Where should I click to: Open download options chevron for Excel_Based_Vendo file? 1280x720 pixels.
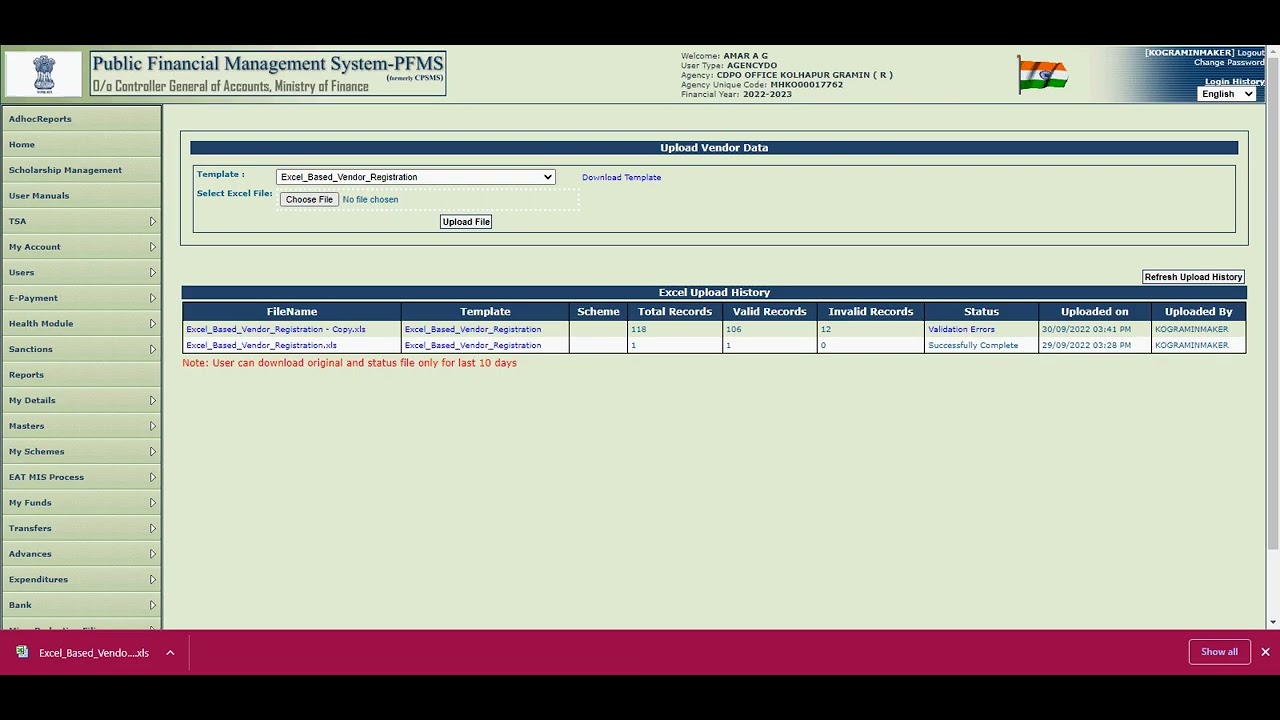click(170, 653)
